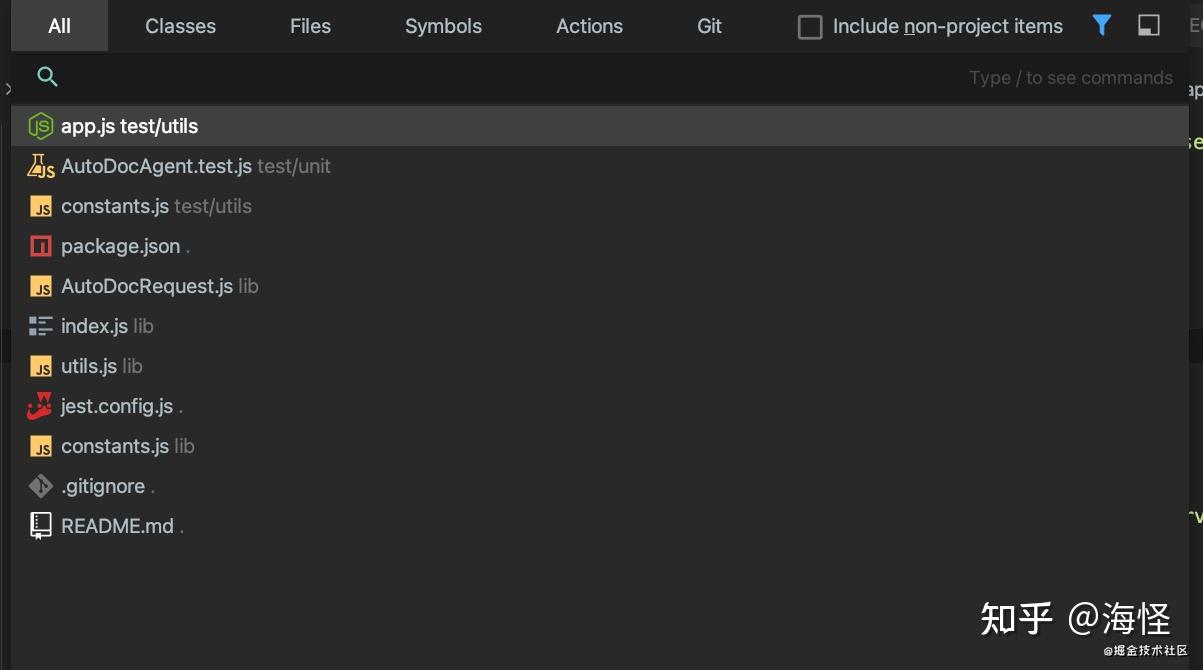Image resolution: width=1203 pixels, height=670 pixels.
Task: Click the magnifier icon in the search bar
Action: pyautogui.click(x=47, y=77)
